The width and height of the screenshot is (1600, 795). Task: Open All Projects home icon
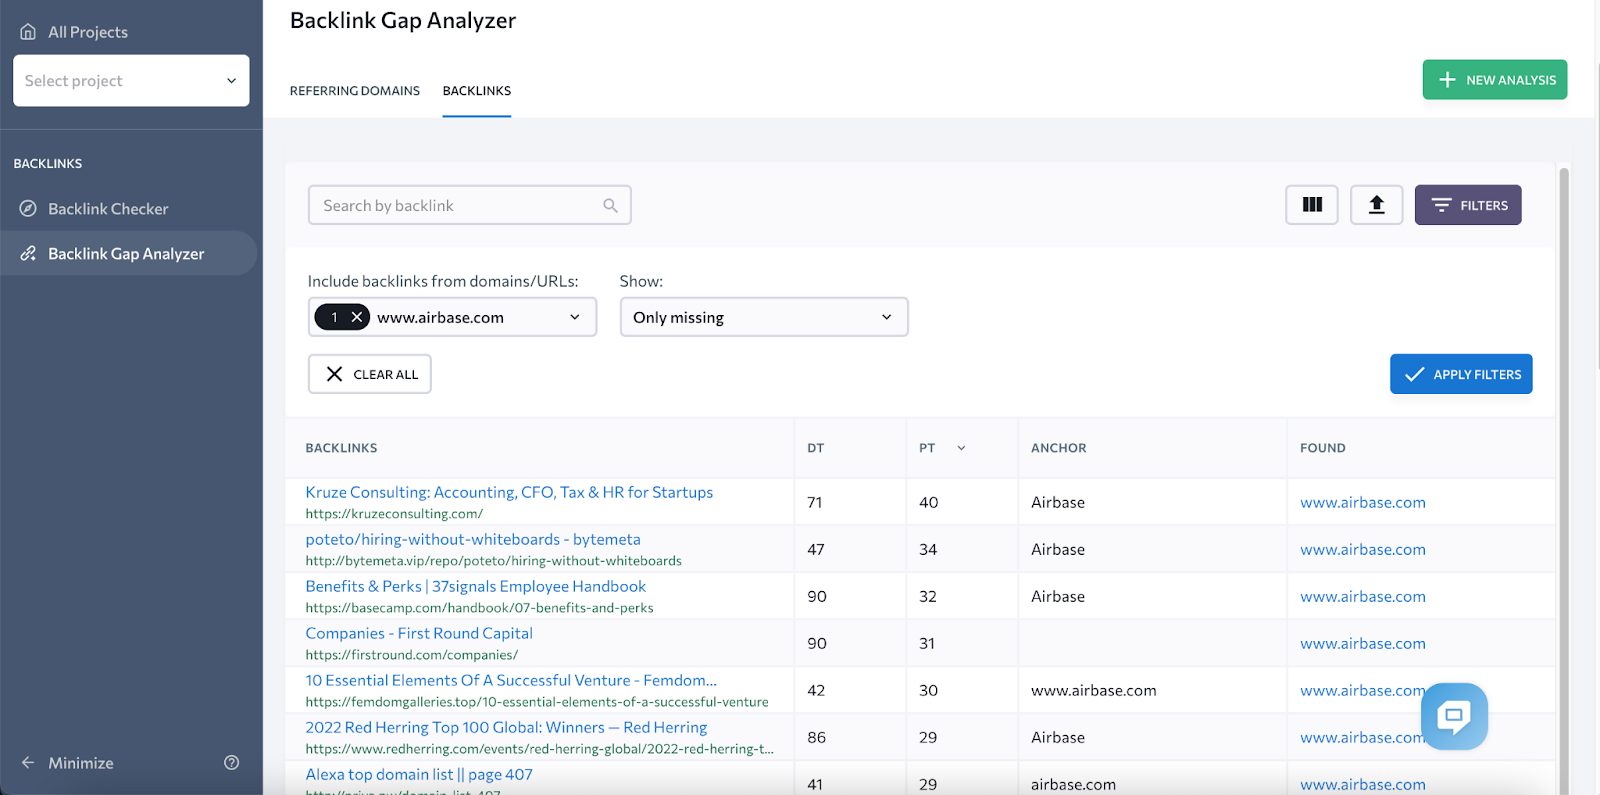tap(28, 32)
